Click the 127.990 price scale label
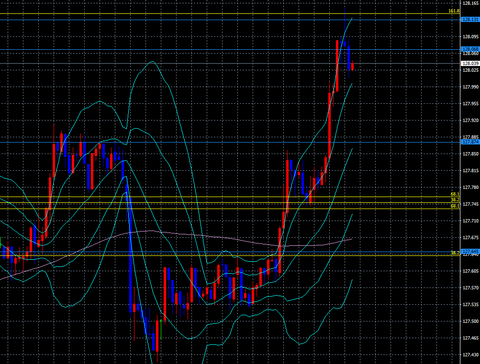 470,87
